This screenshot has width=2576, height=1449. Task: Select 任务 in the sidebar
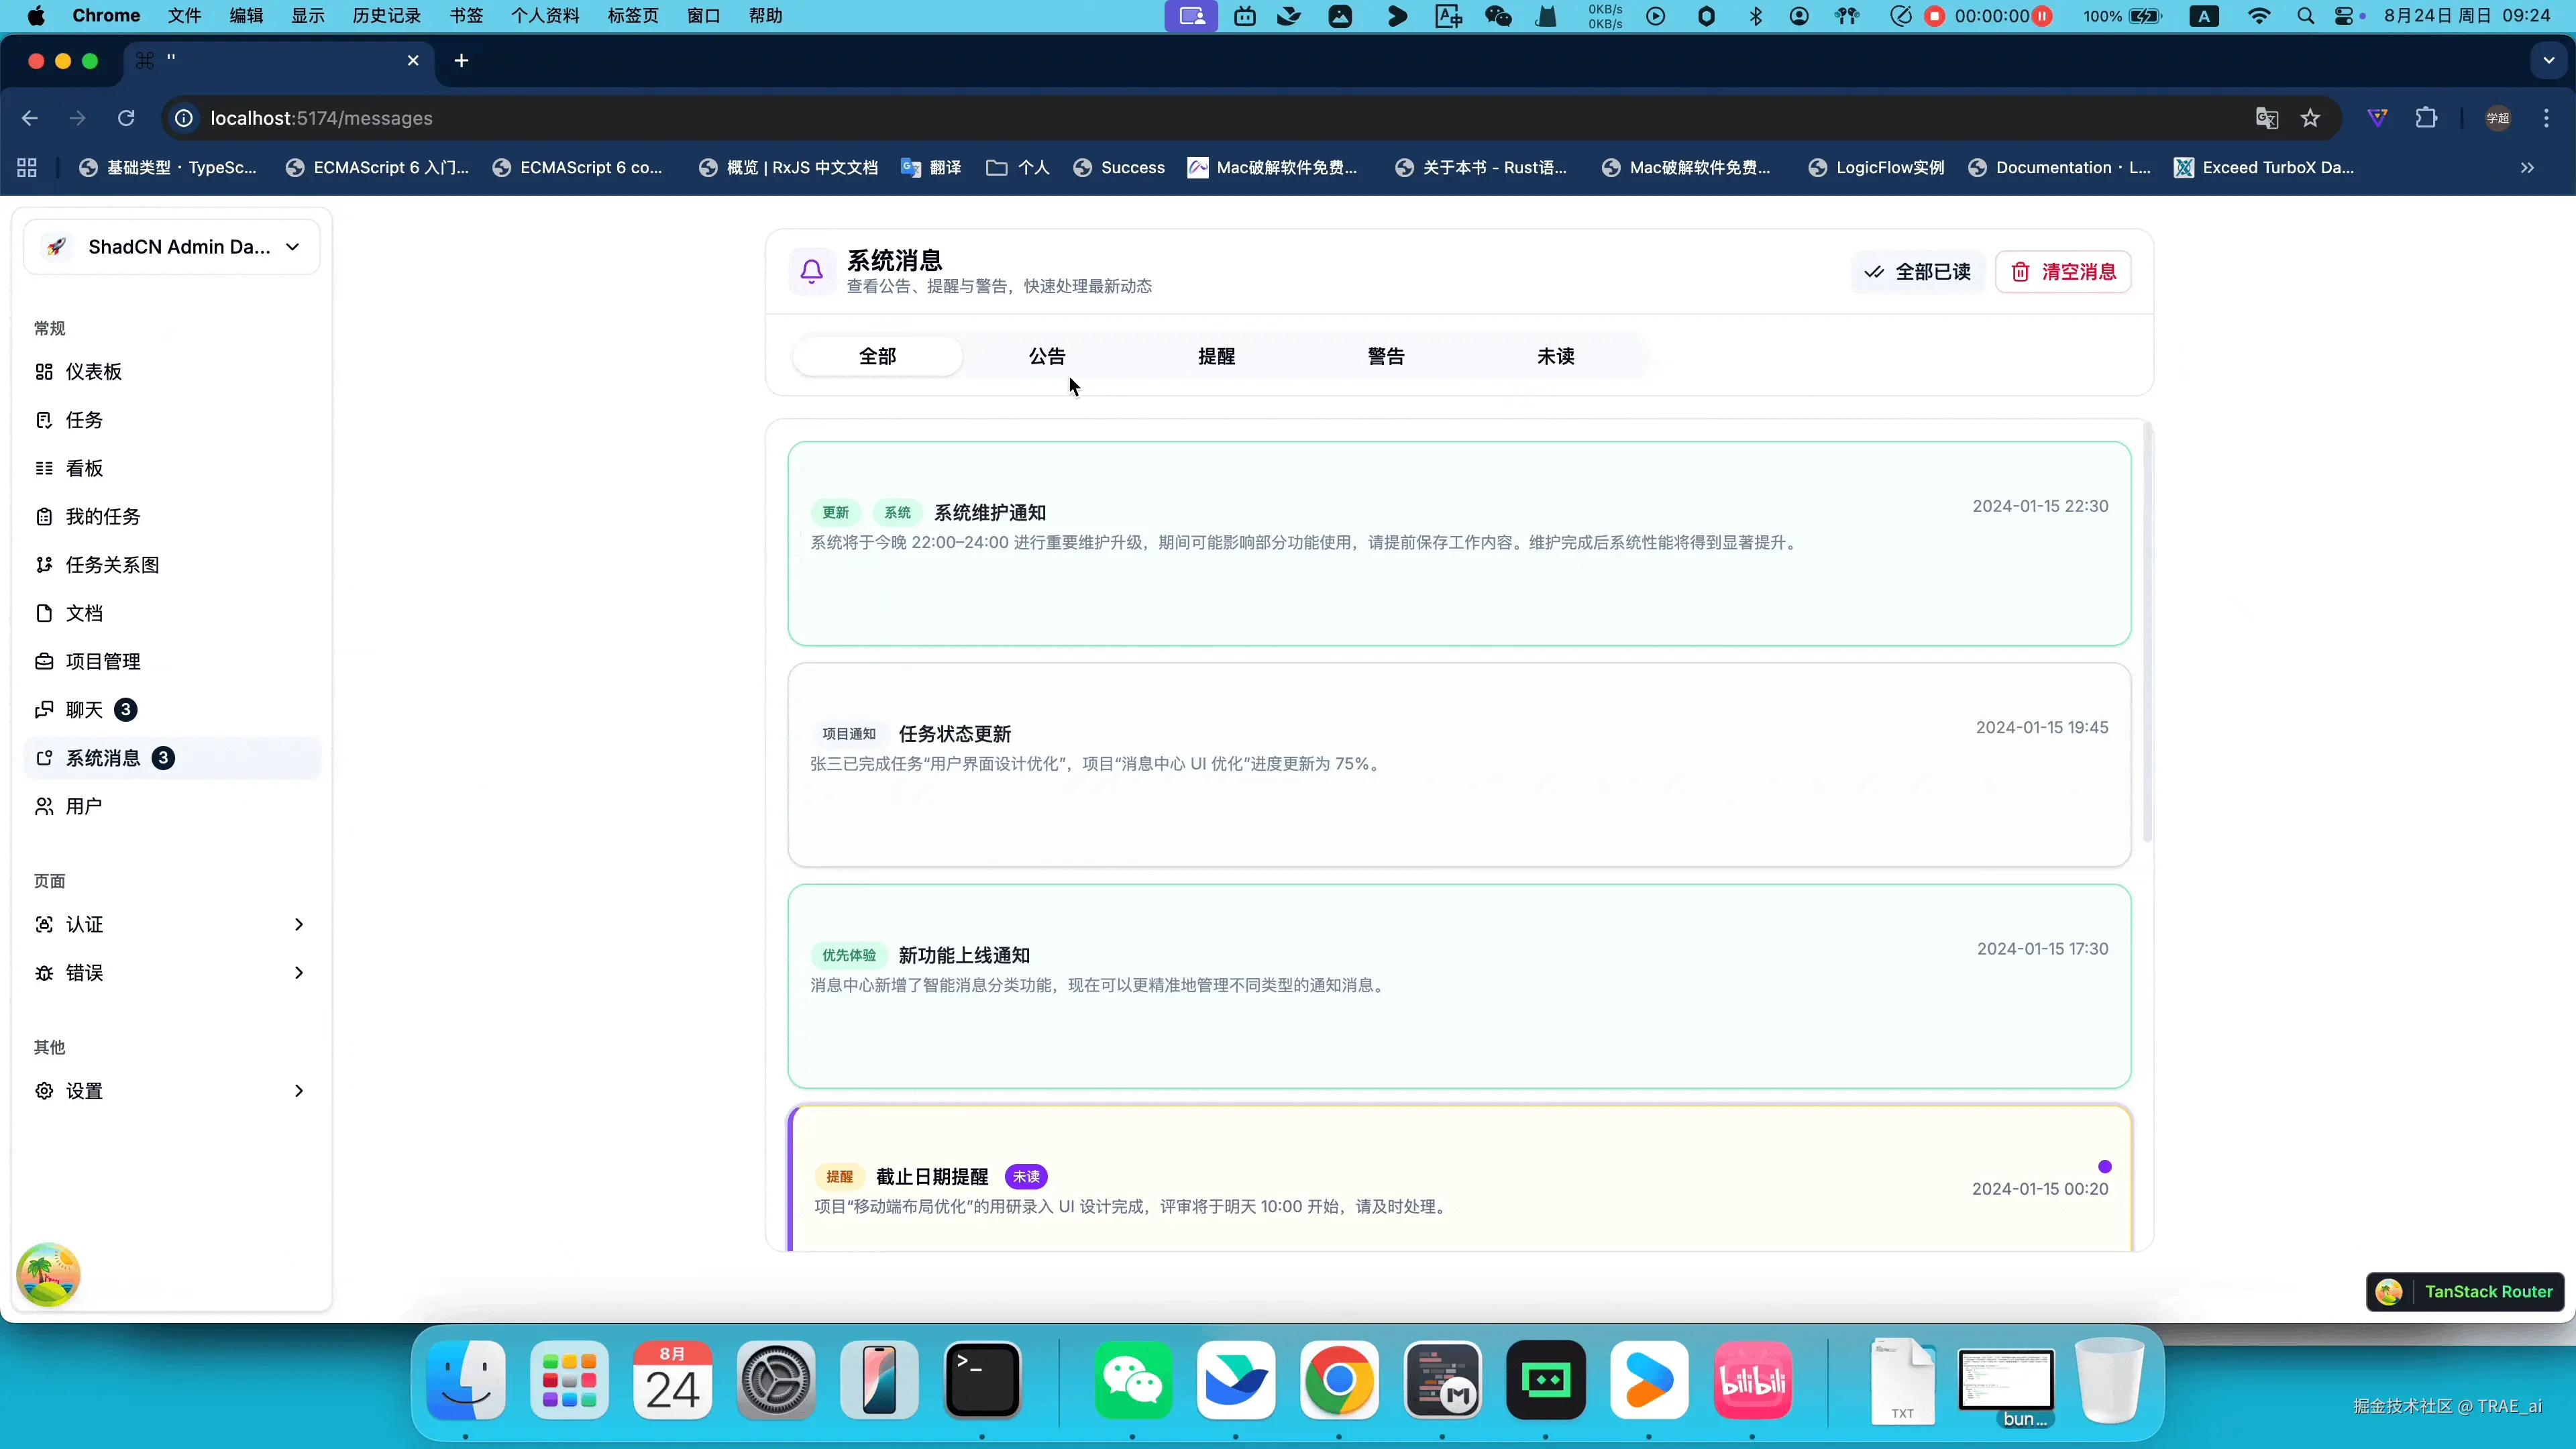click(84, 419)
